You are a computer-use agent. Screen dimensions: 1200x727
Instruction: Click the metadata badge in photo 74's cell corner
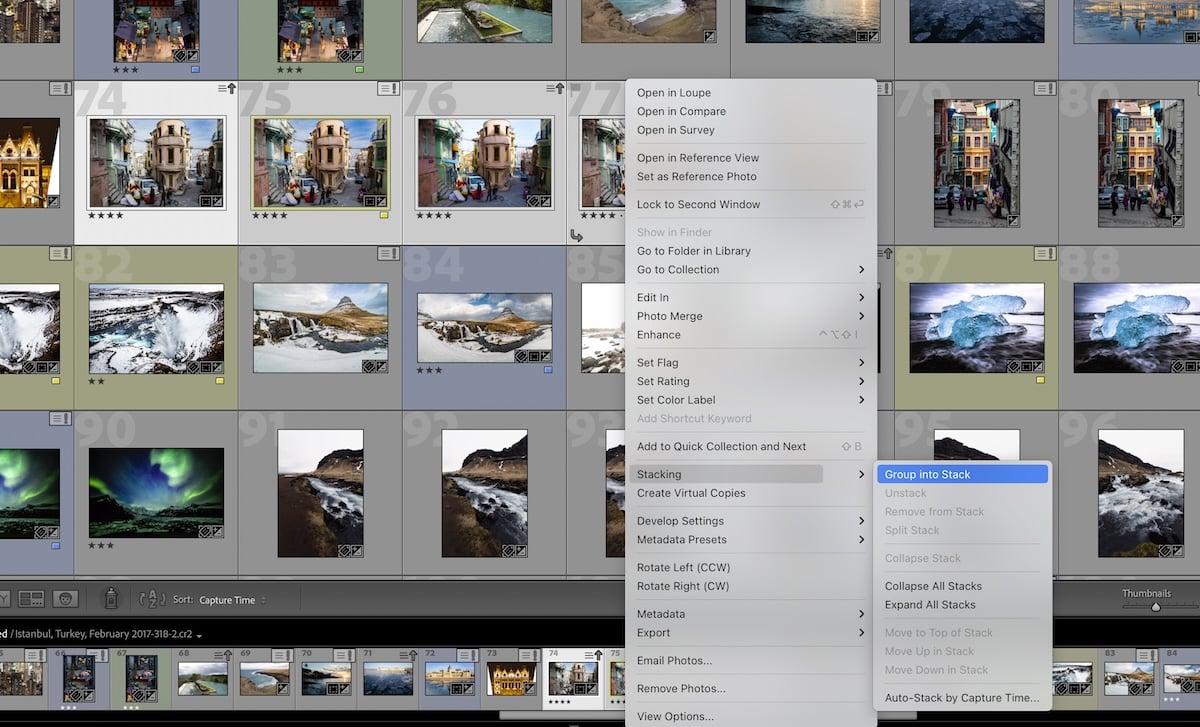tap(222, 88)
